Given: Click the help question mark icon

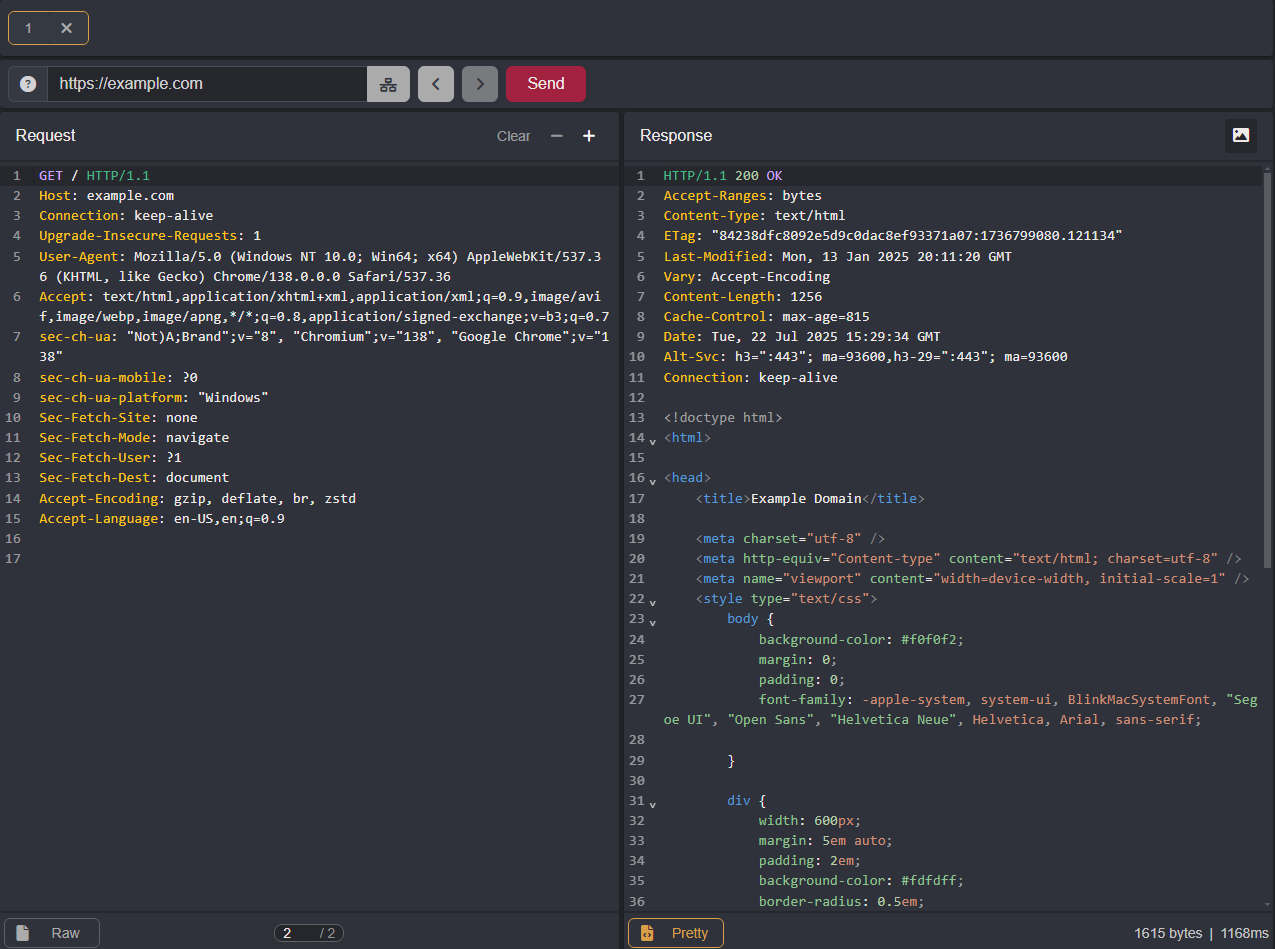Looking at the screenshot, I should pos(28,84).
